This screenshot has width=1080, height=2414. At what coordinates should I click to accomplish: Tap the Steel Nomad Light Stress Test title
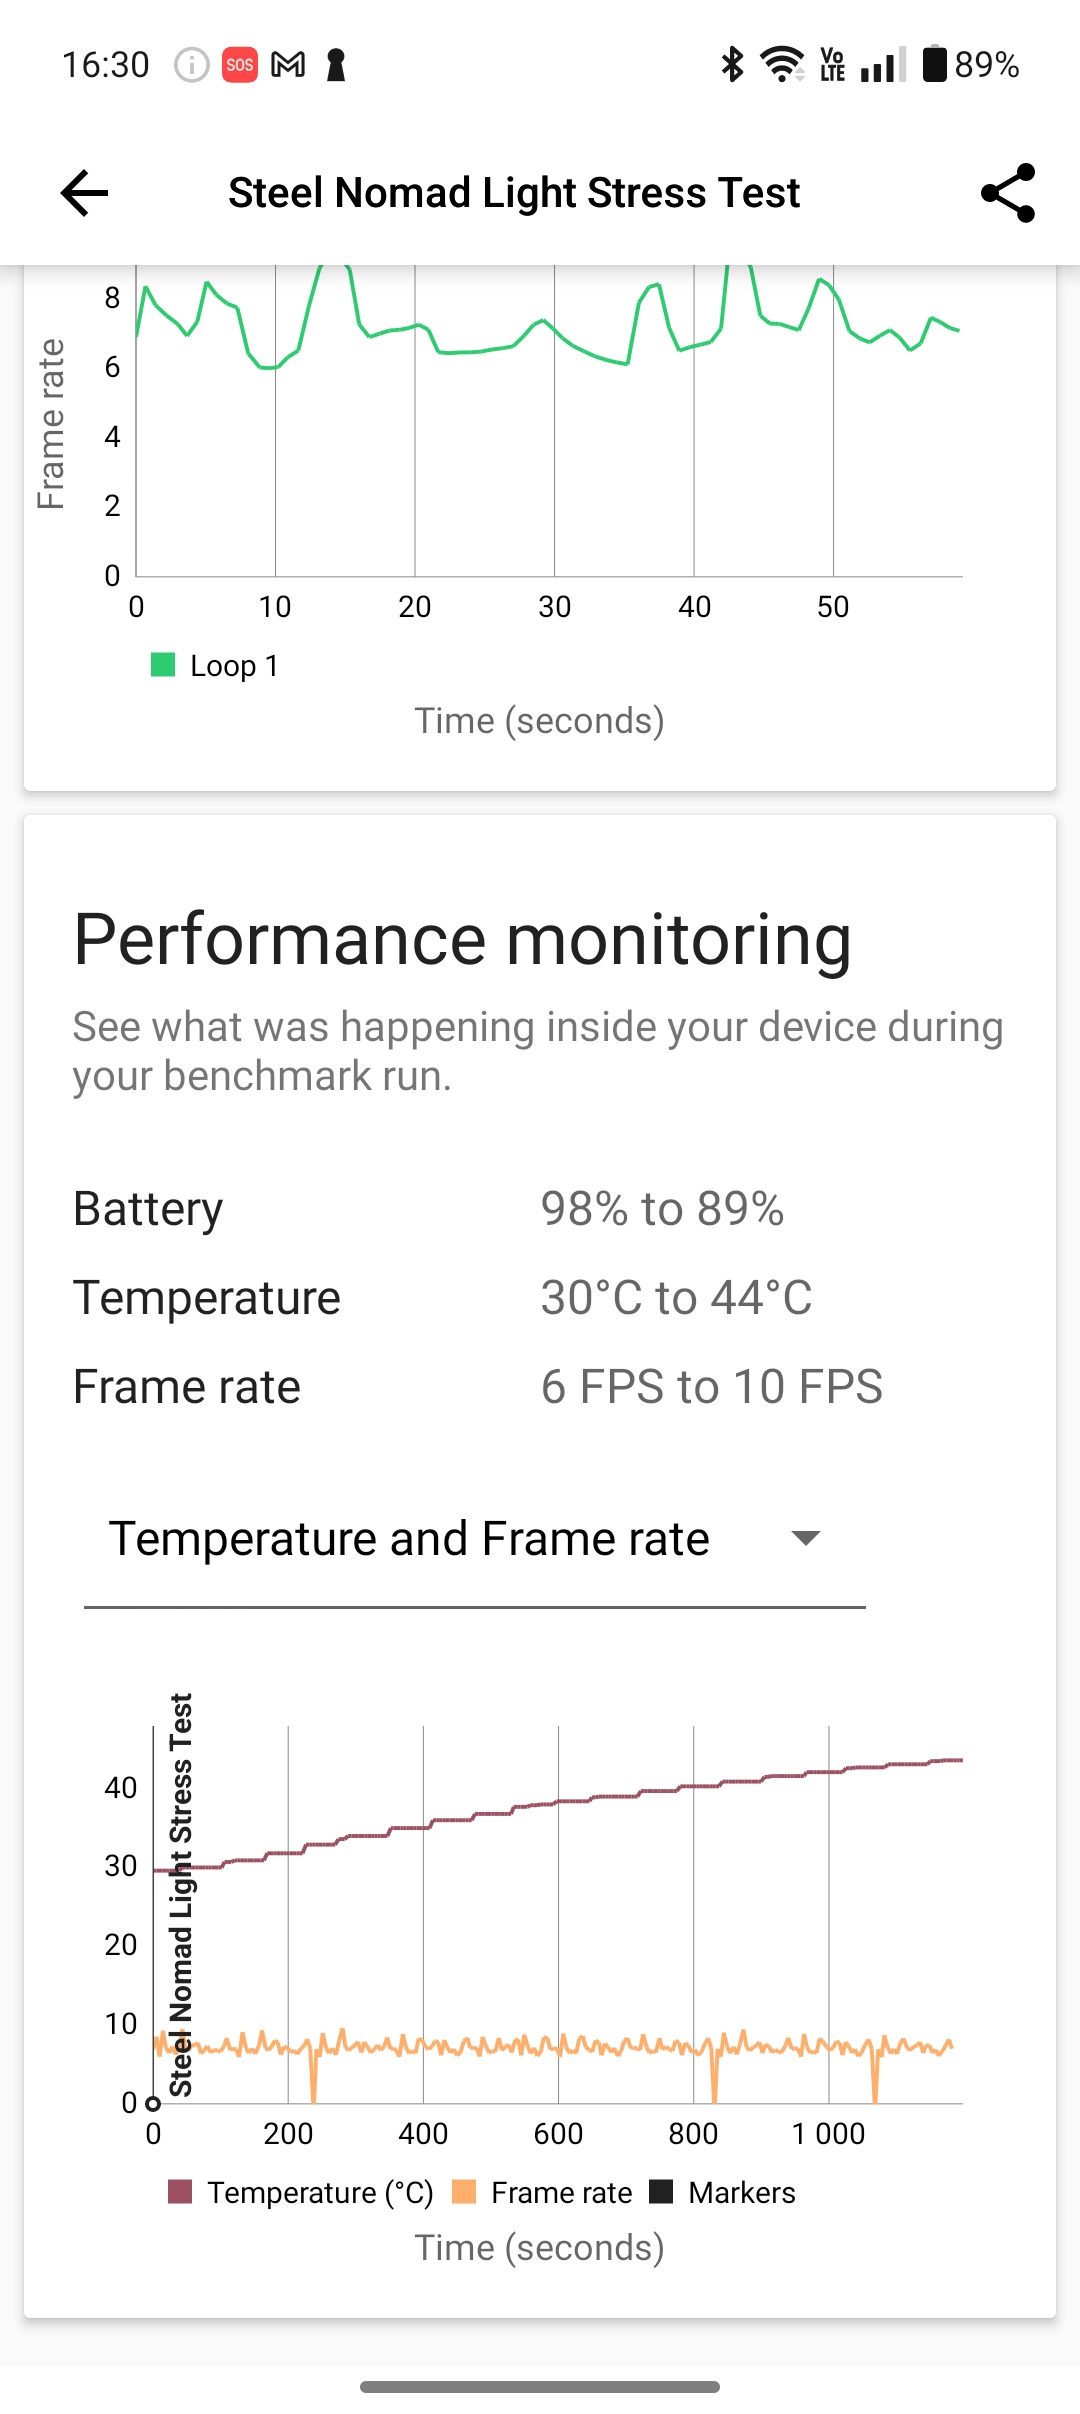514,192
